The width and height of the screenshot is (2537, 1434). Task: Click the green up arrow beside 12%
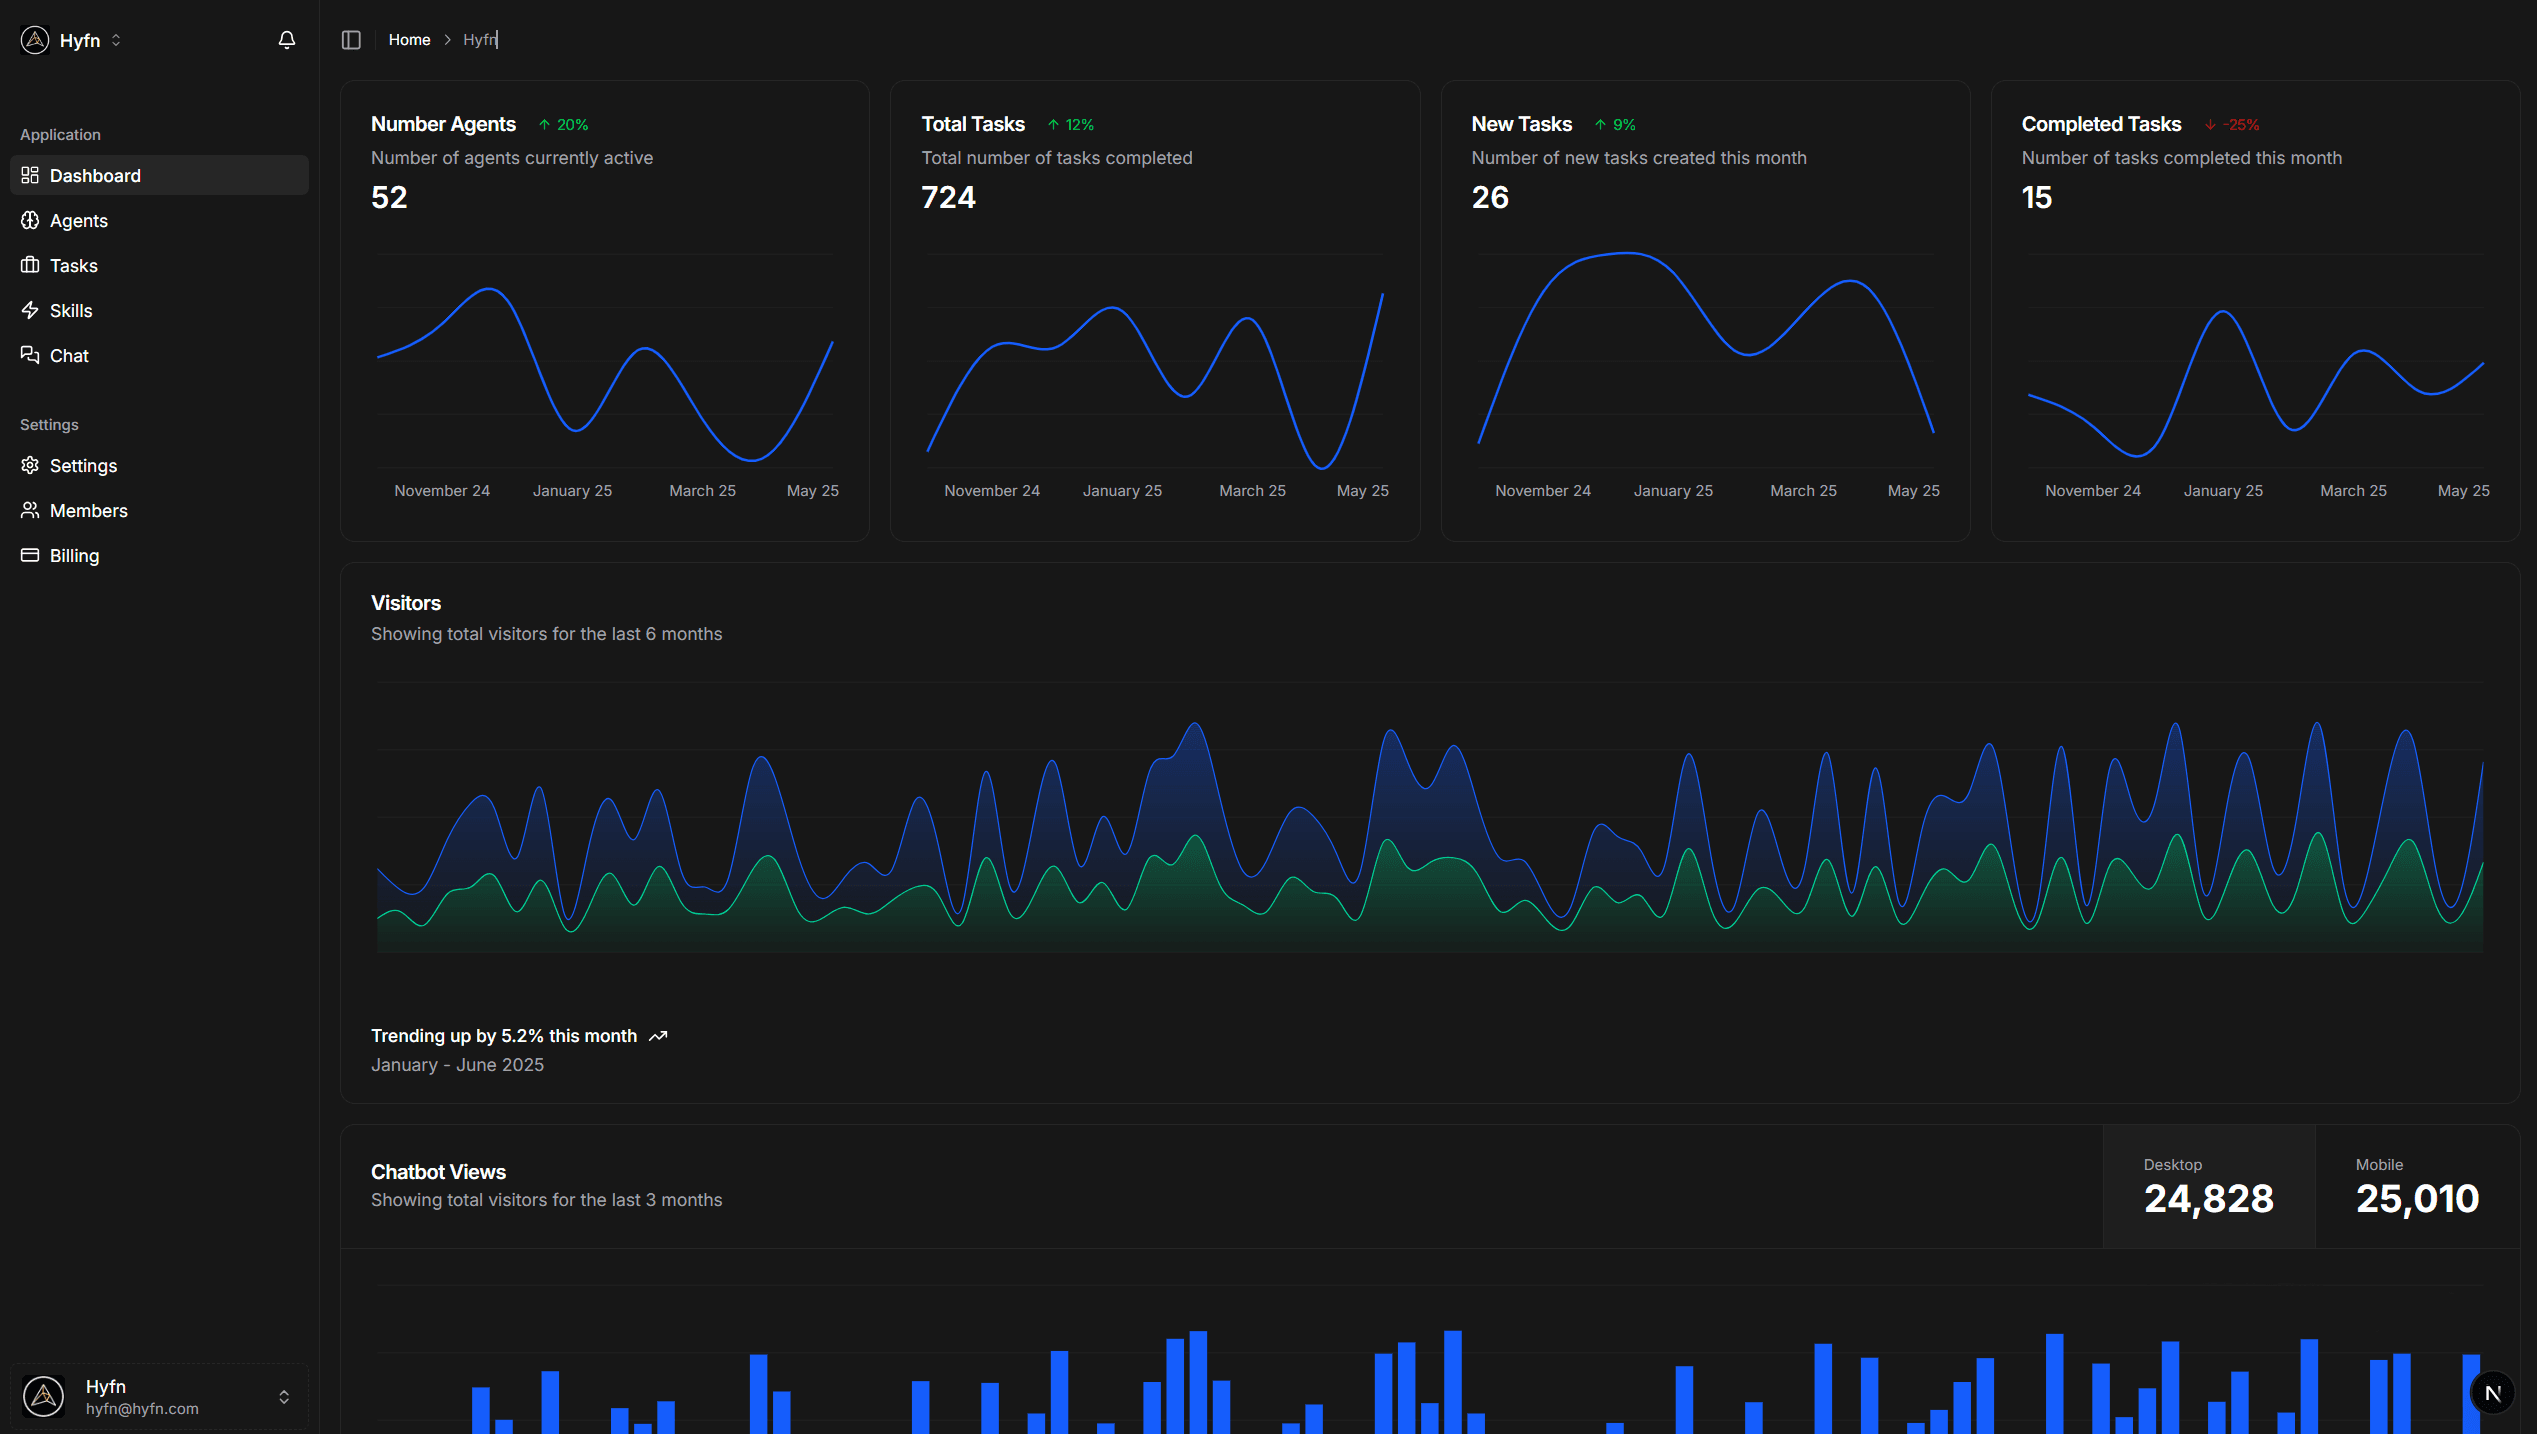[x=1053, y=125]
